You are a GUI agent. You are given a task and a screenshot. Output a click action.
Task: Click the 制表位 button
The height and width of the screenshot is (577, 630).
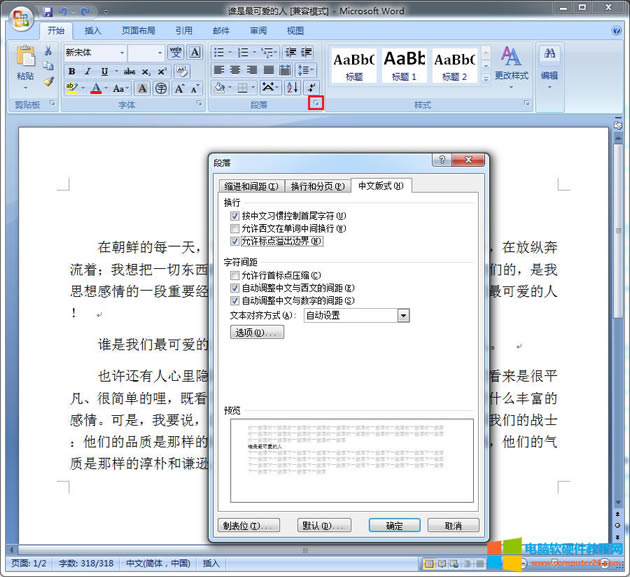[x=247, y=525]
